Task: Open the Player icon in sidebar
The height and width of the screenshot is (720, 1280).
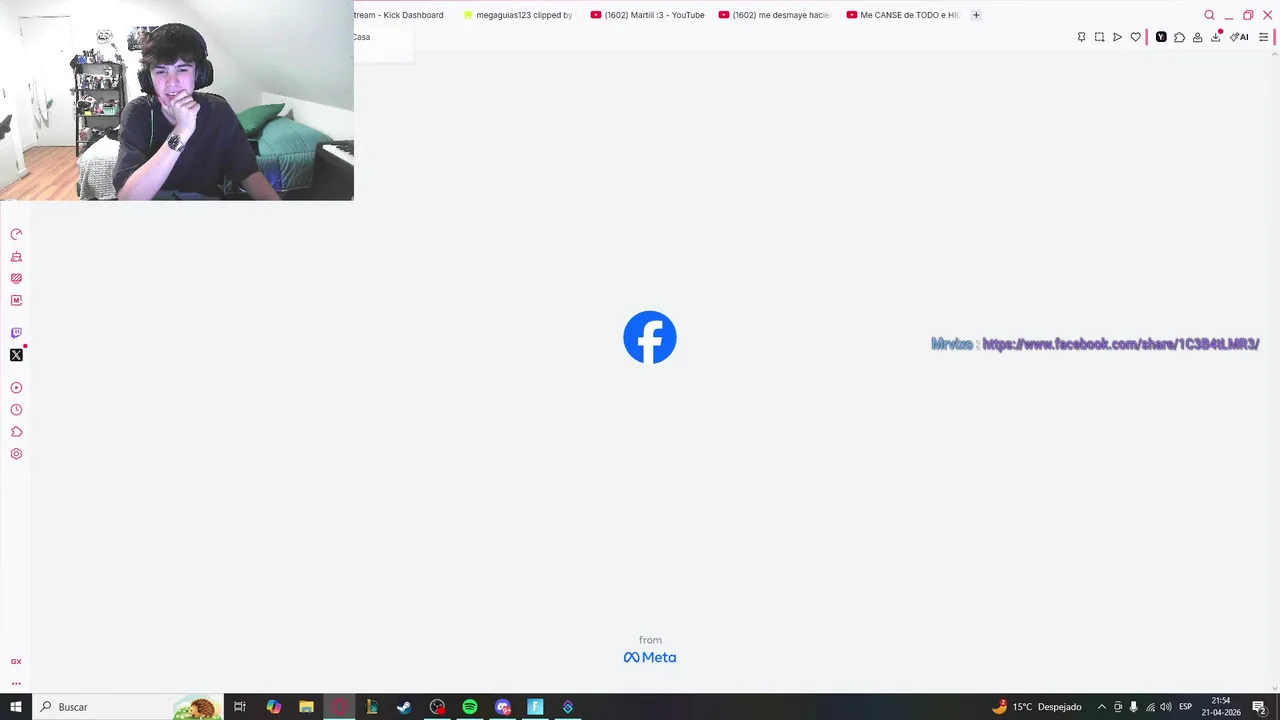Action: point(16,388)
